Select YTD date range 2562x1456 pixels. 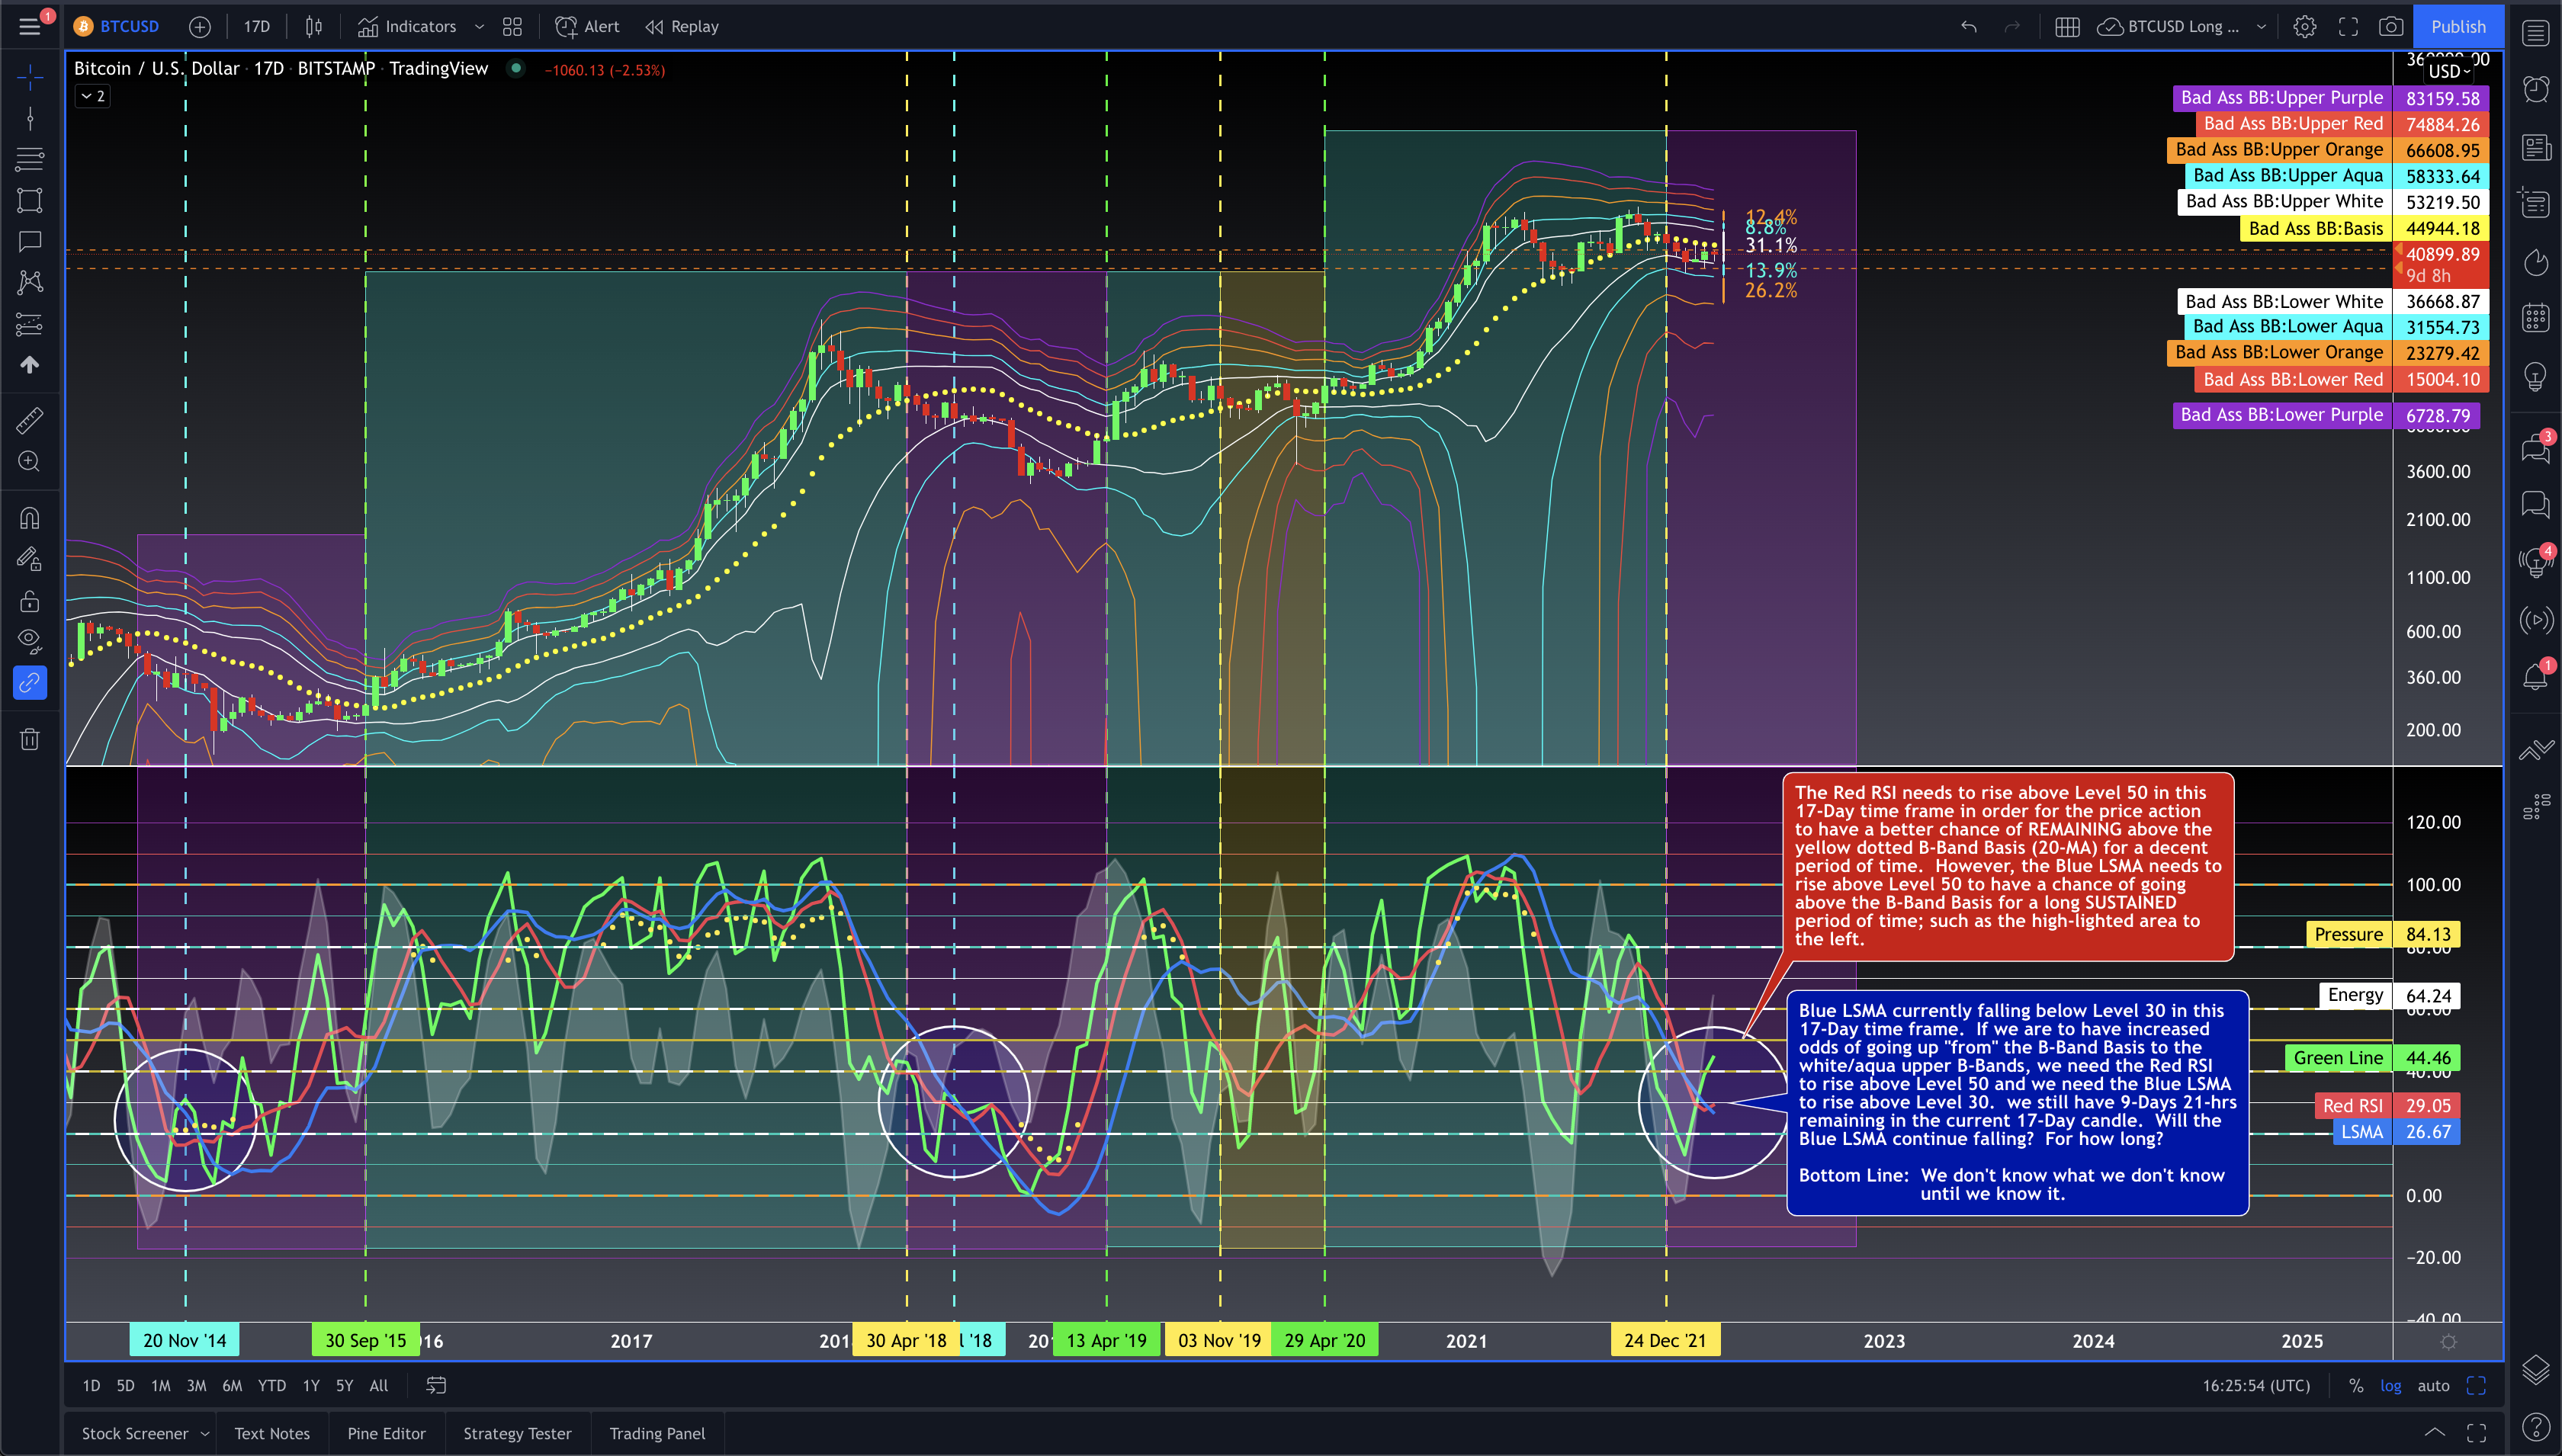[x=271, y=1386]
